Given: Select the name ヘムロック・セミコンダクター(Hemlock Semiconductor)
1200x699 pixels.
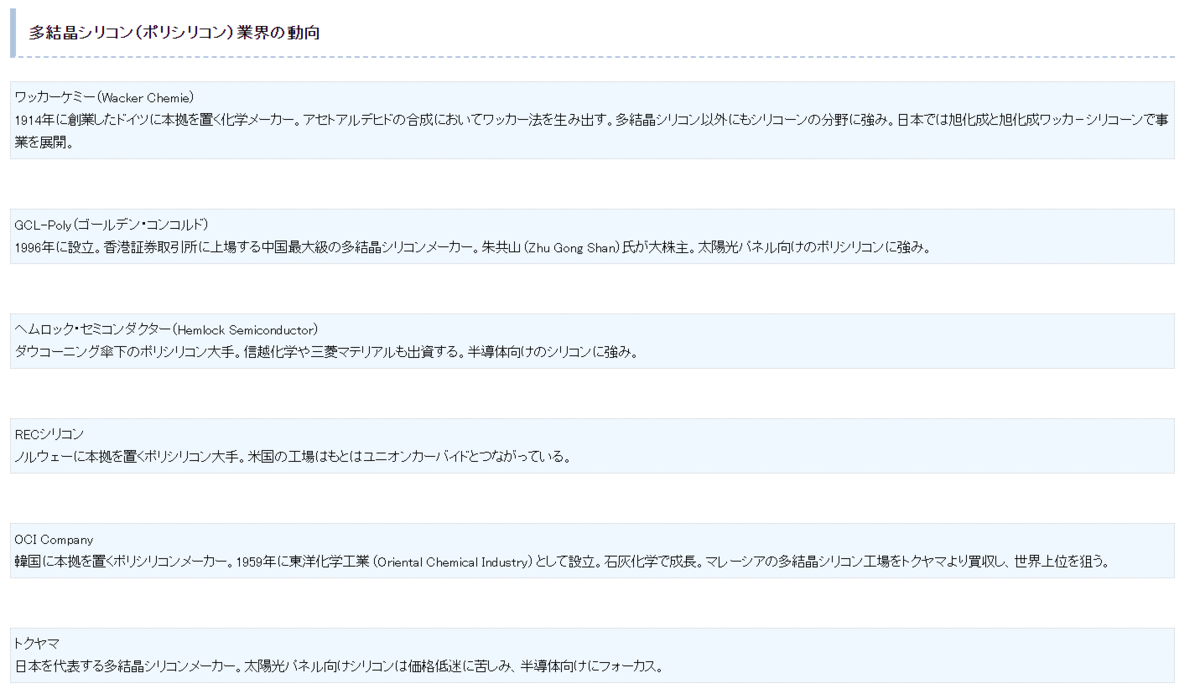Looking at the screenshot, I should pos(166,329).
